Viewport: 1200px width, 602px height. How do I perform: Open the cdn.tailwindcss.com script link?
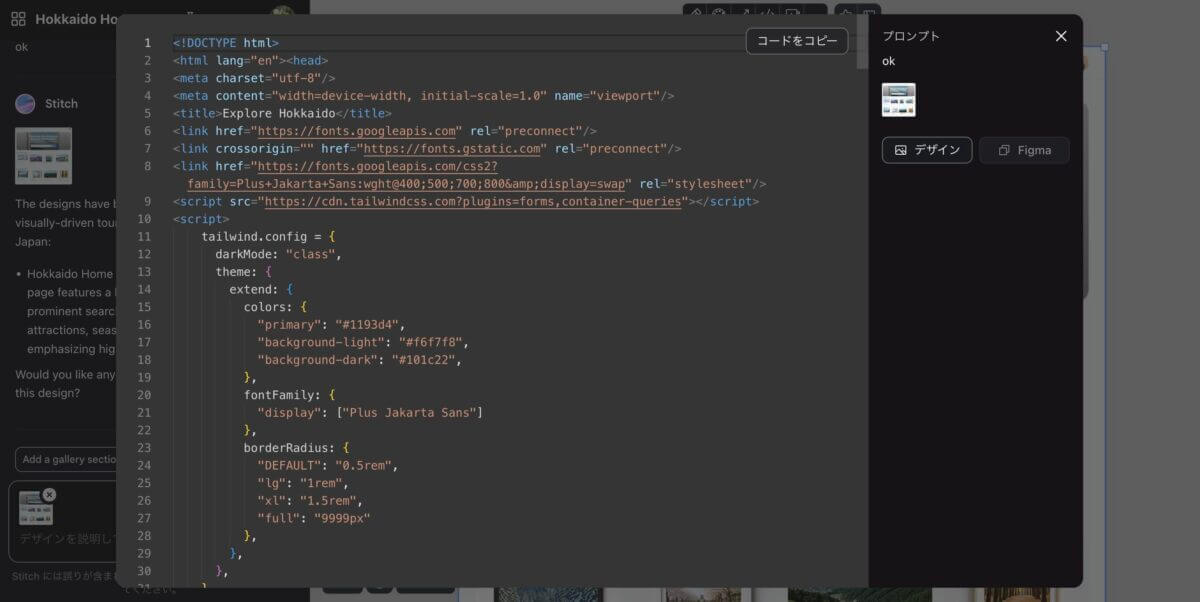point(474,201)
